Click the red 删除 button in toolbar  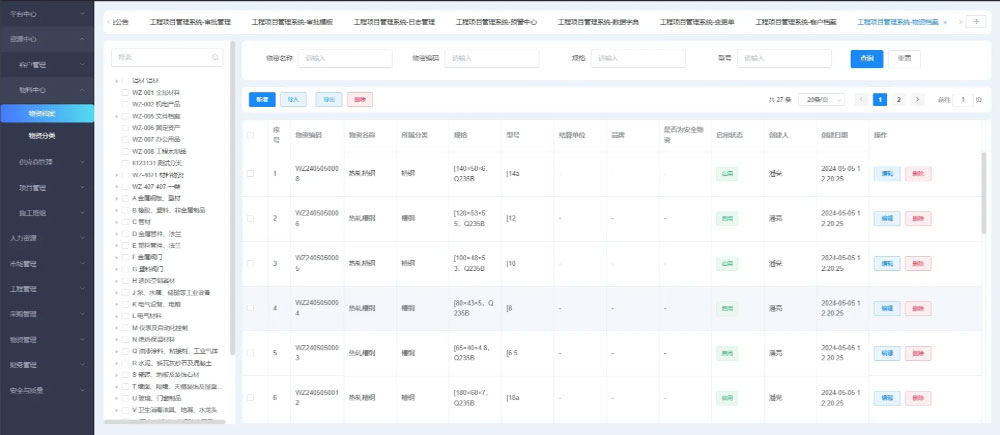(359, 99)
